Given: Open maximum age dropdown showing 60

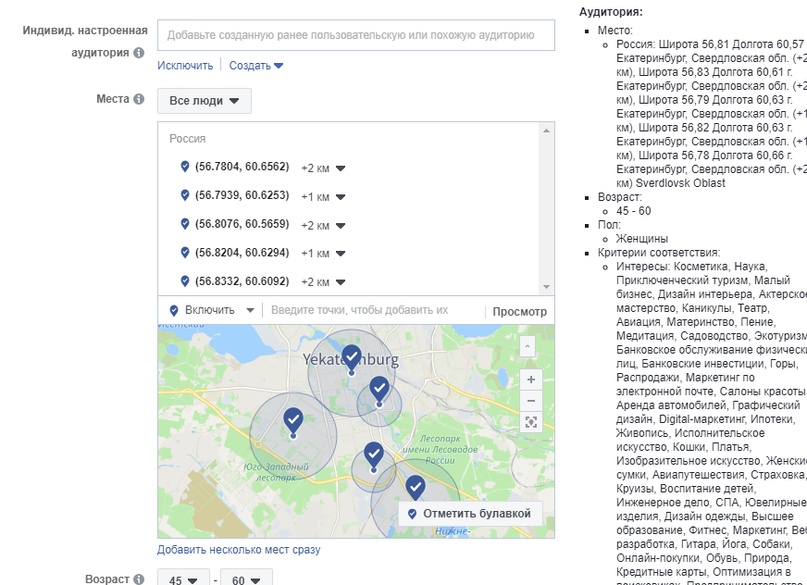Looking at the screenshot, I should pyautogui.click(x=246, y=579).
